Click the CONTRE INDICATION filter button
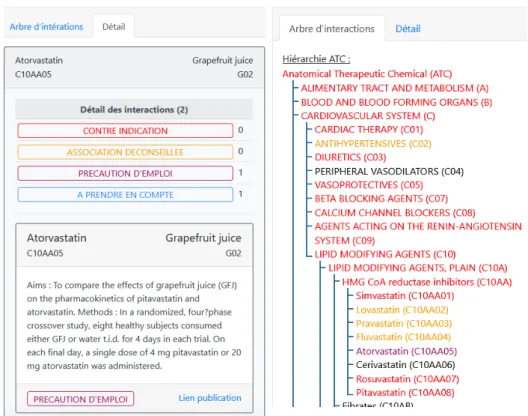The width and height of the screenshot is (528, 416). (x=125, y=131)
